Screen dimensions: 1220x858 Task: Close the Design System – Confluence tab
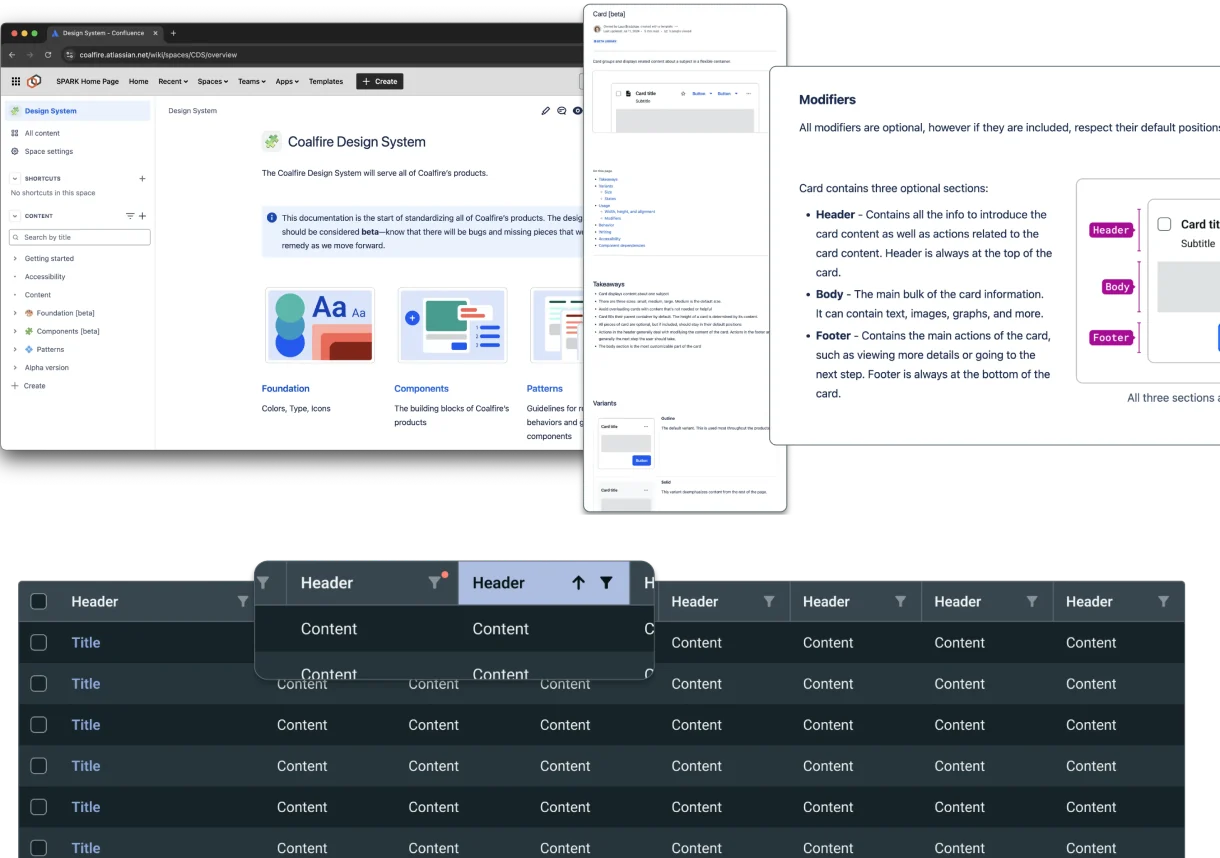point(155,33)
